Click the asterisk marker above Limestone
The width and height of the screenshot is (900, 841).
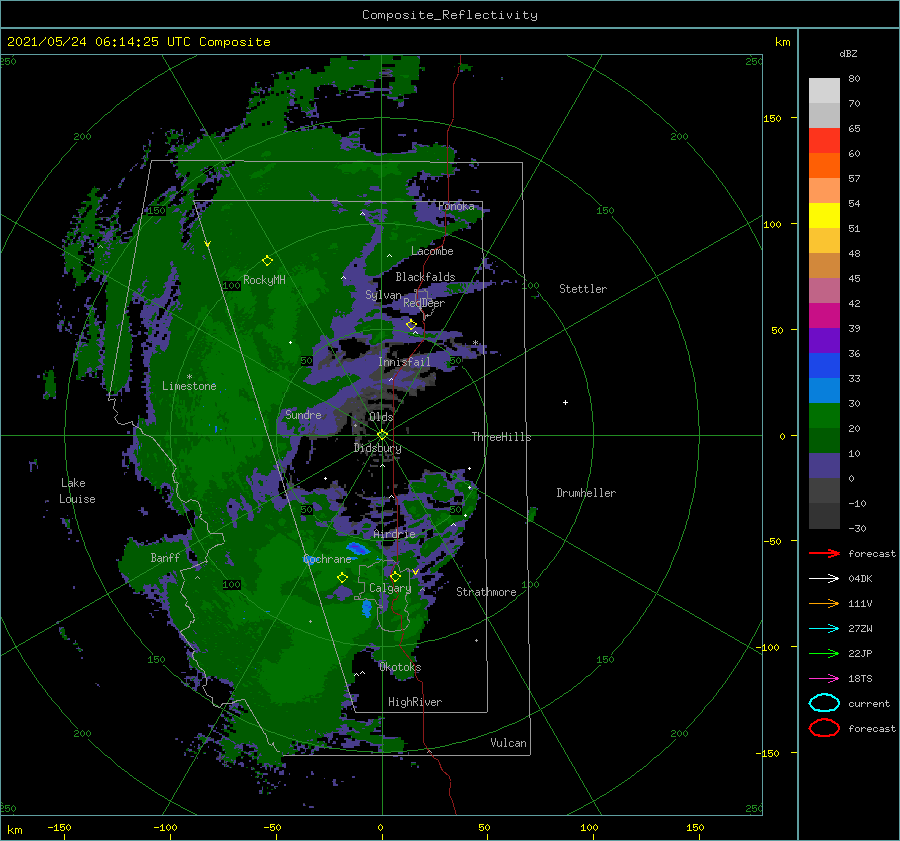click(189, 377)
